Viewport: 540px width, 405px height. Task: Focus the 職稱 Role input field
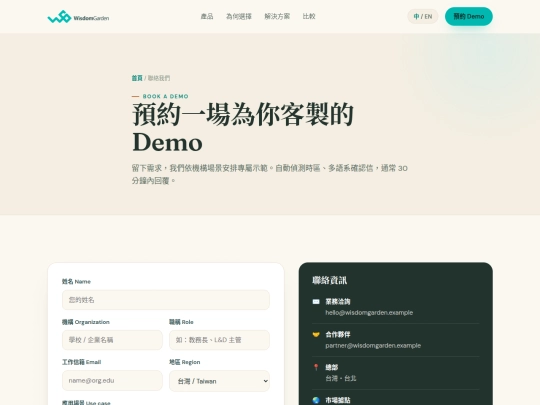pyautogui.click(x=219, y=340)
